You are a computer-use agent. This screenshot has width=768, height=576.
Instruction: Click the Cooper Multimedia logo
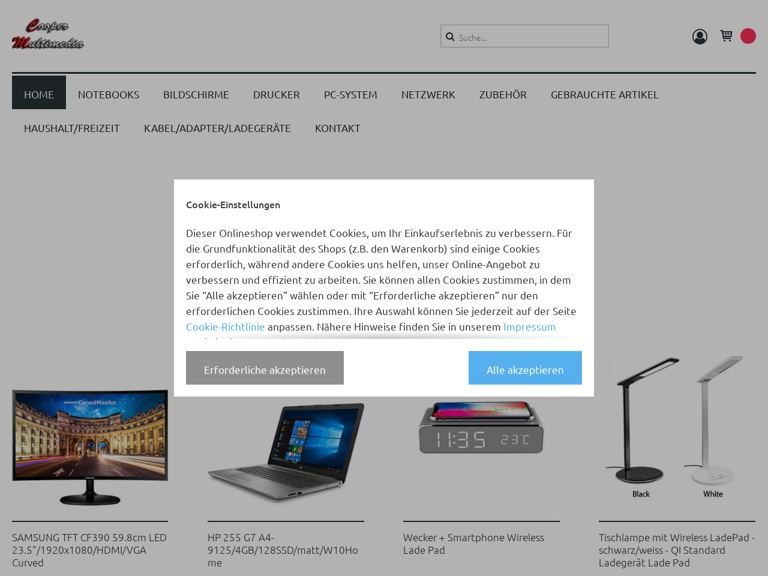pyautogui.click(x=48, y=34)
